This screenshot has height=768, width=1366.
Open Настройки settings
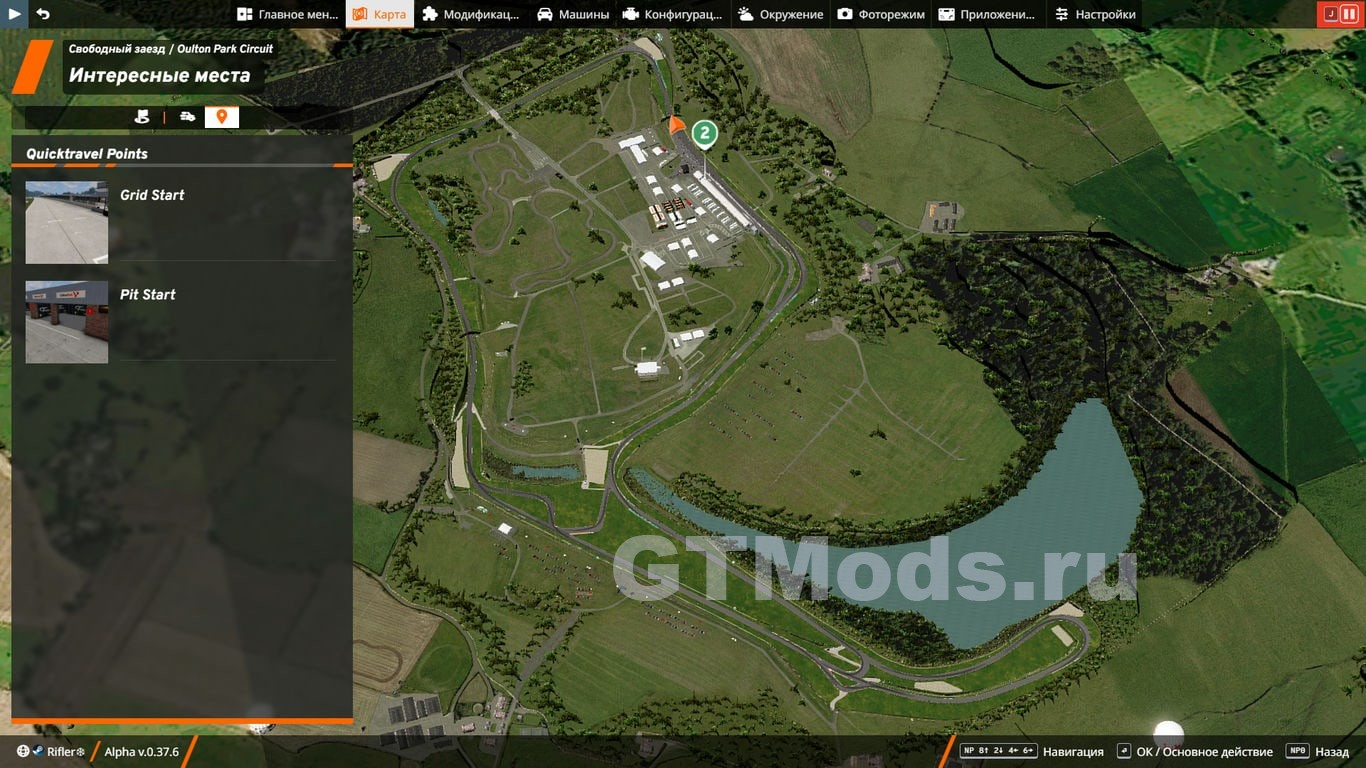click(x=1095, y=14)
